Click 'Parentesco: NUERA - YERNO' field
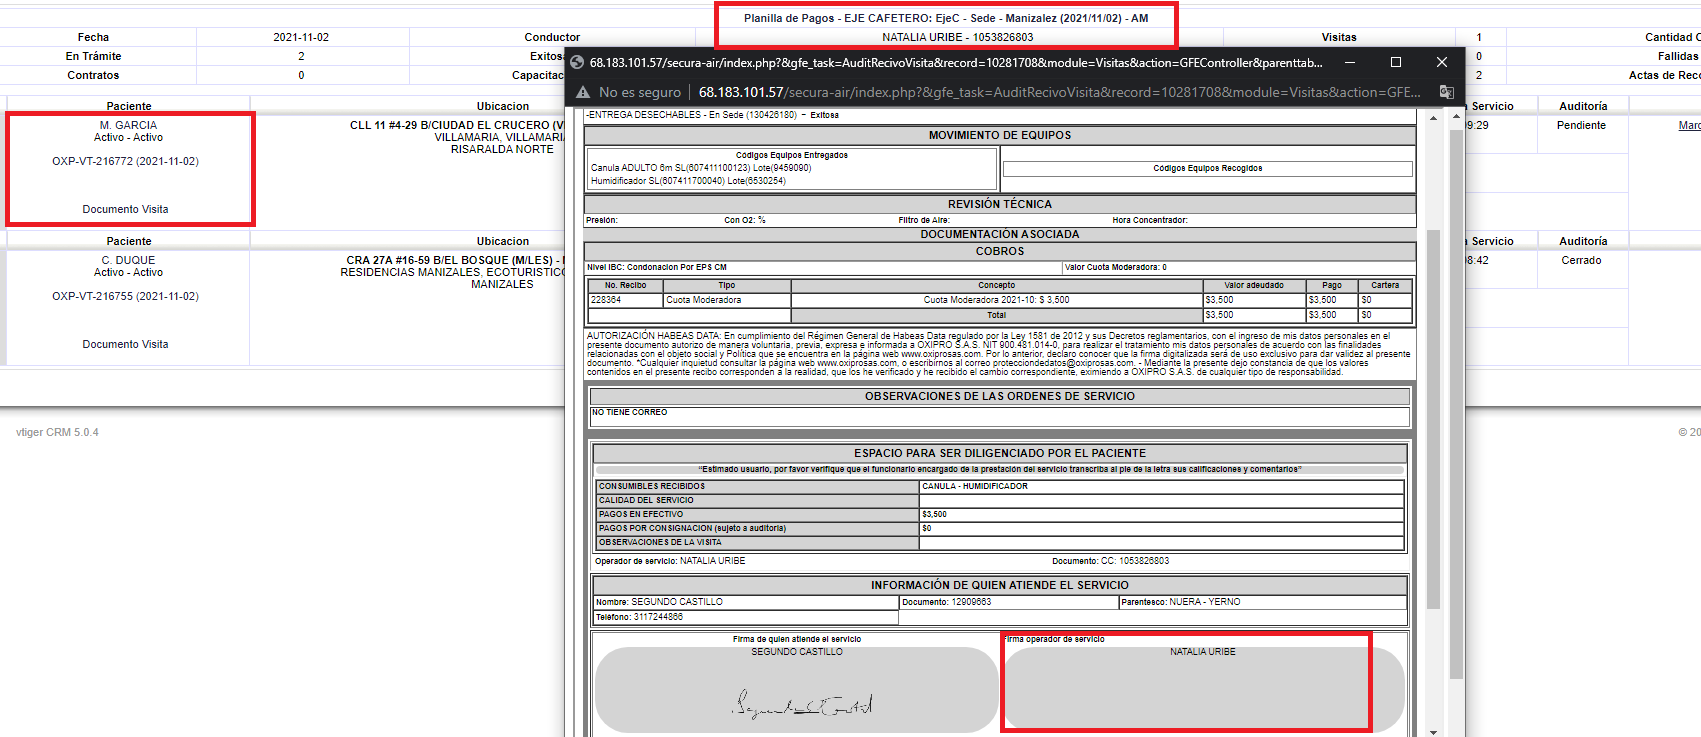This screenshot has width=1701, height=737. coord(1263,602)
